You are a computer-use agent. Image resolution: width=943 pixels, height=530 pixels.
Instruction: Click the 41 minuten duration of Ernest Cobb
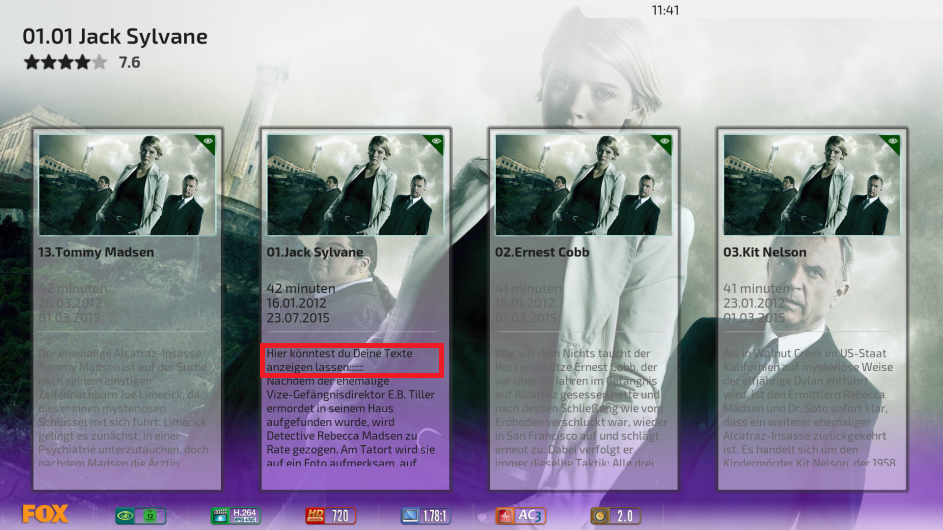528,289
